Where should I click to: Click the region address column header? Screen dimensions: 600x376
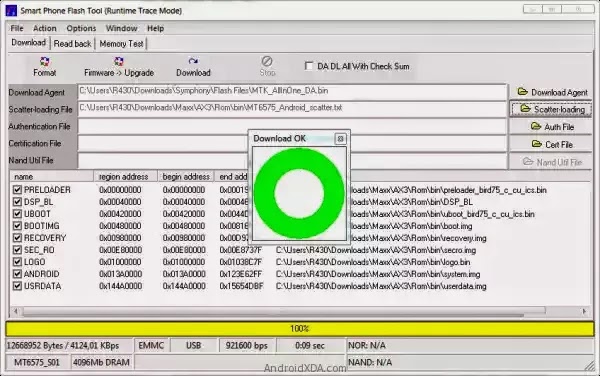126,177
